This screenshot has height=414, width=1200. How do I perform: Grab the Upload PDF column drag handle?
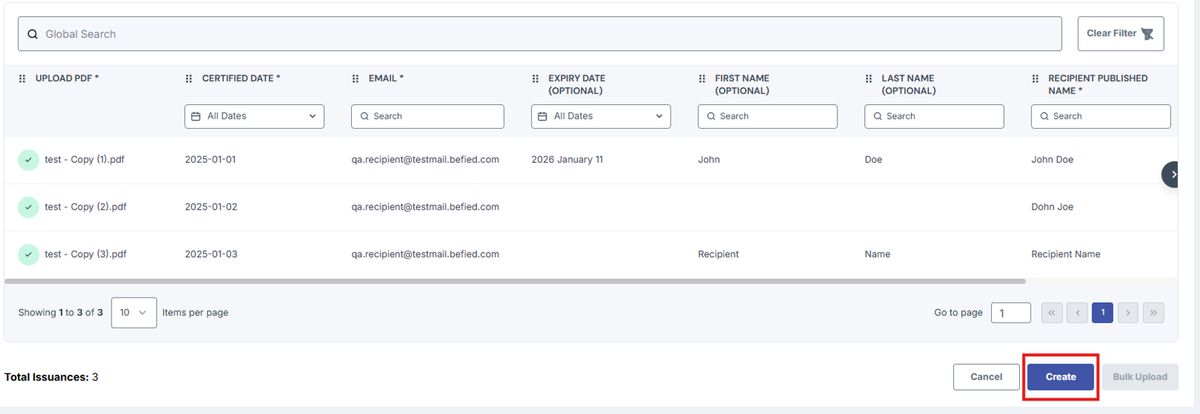[x=22, y=78]
